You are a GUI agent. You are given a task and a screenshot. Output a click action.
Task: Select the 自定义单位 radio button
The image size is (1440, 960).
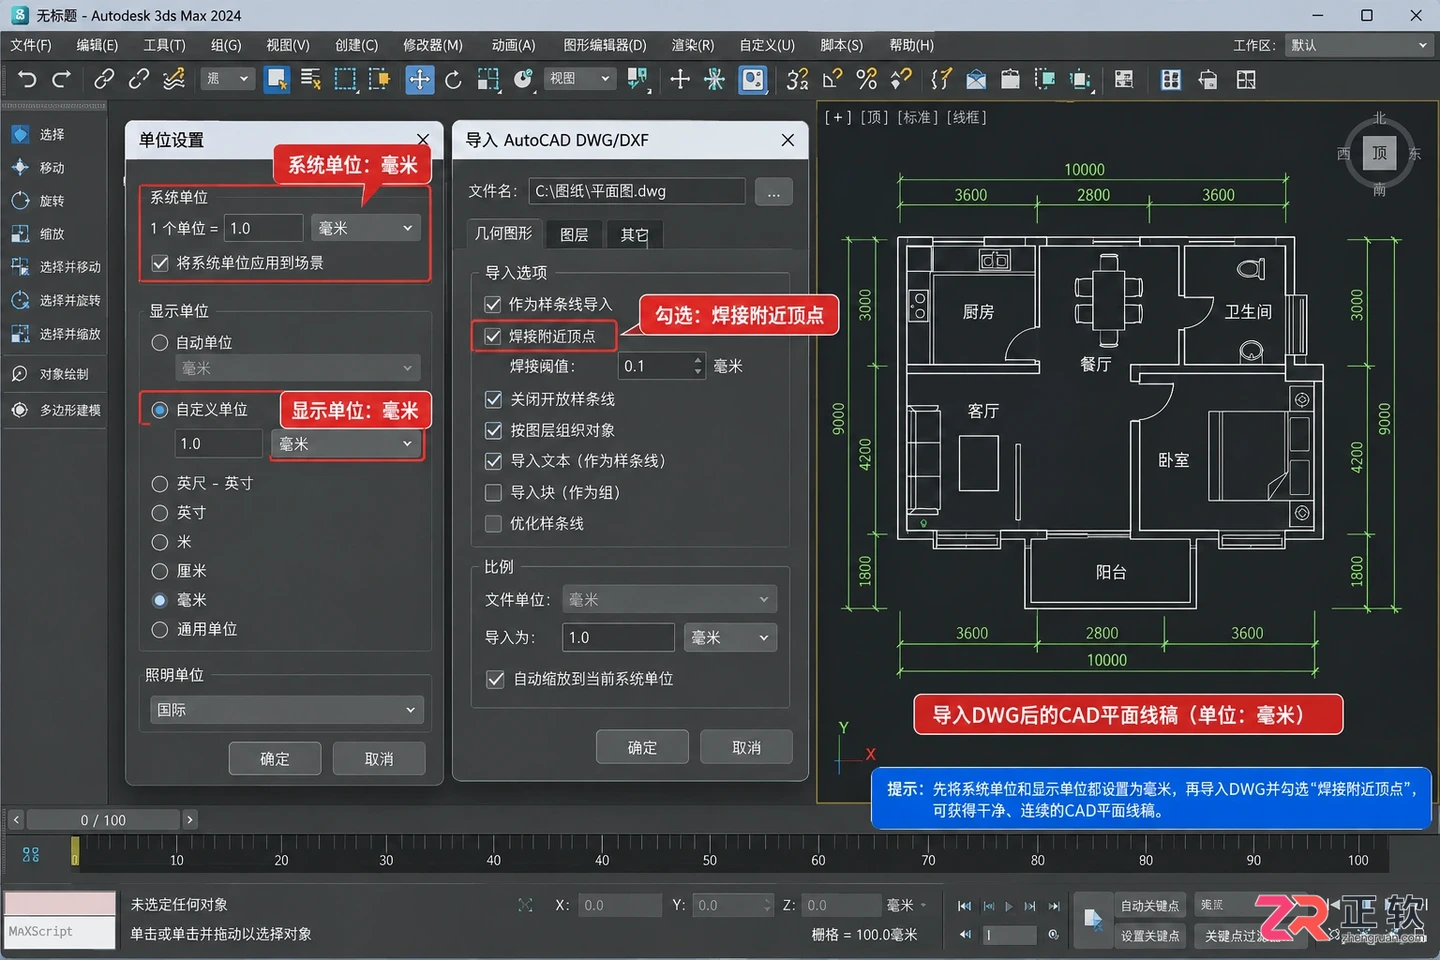(159, 410)
